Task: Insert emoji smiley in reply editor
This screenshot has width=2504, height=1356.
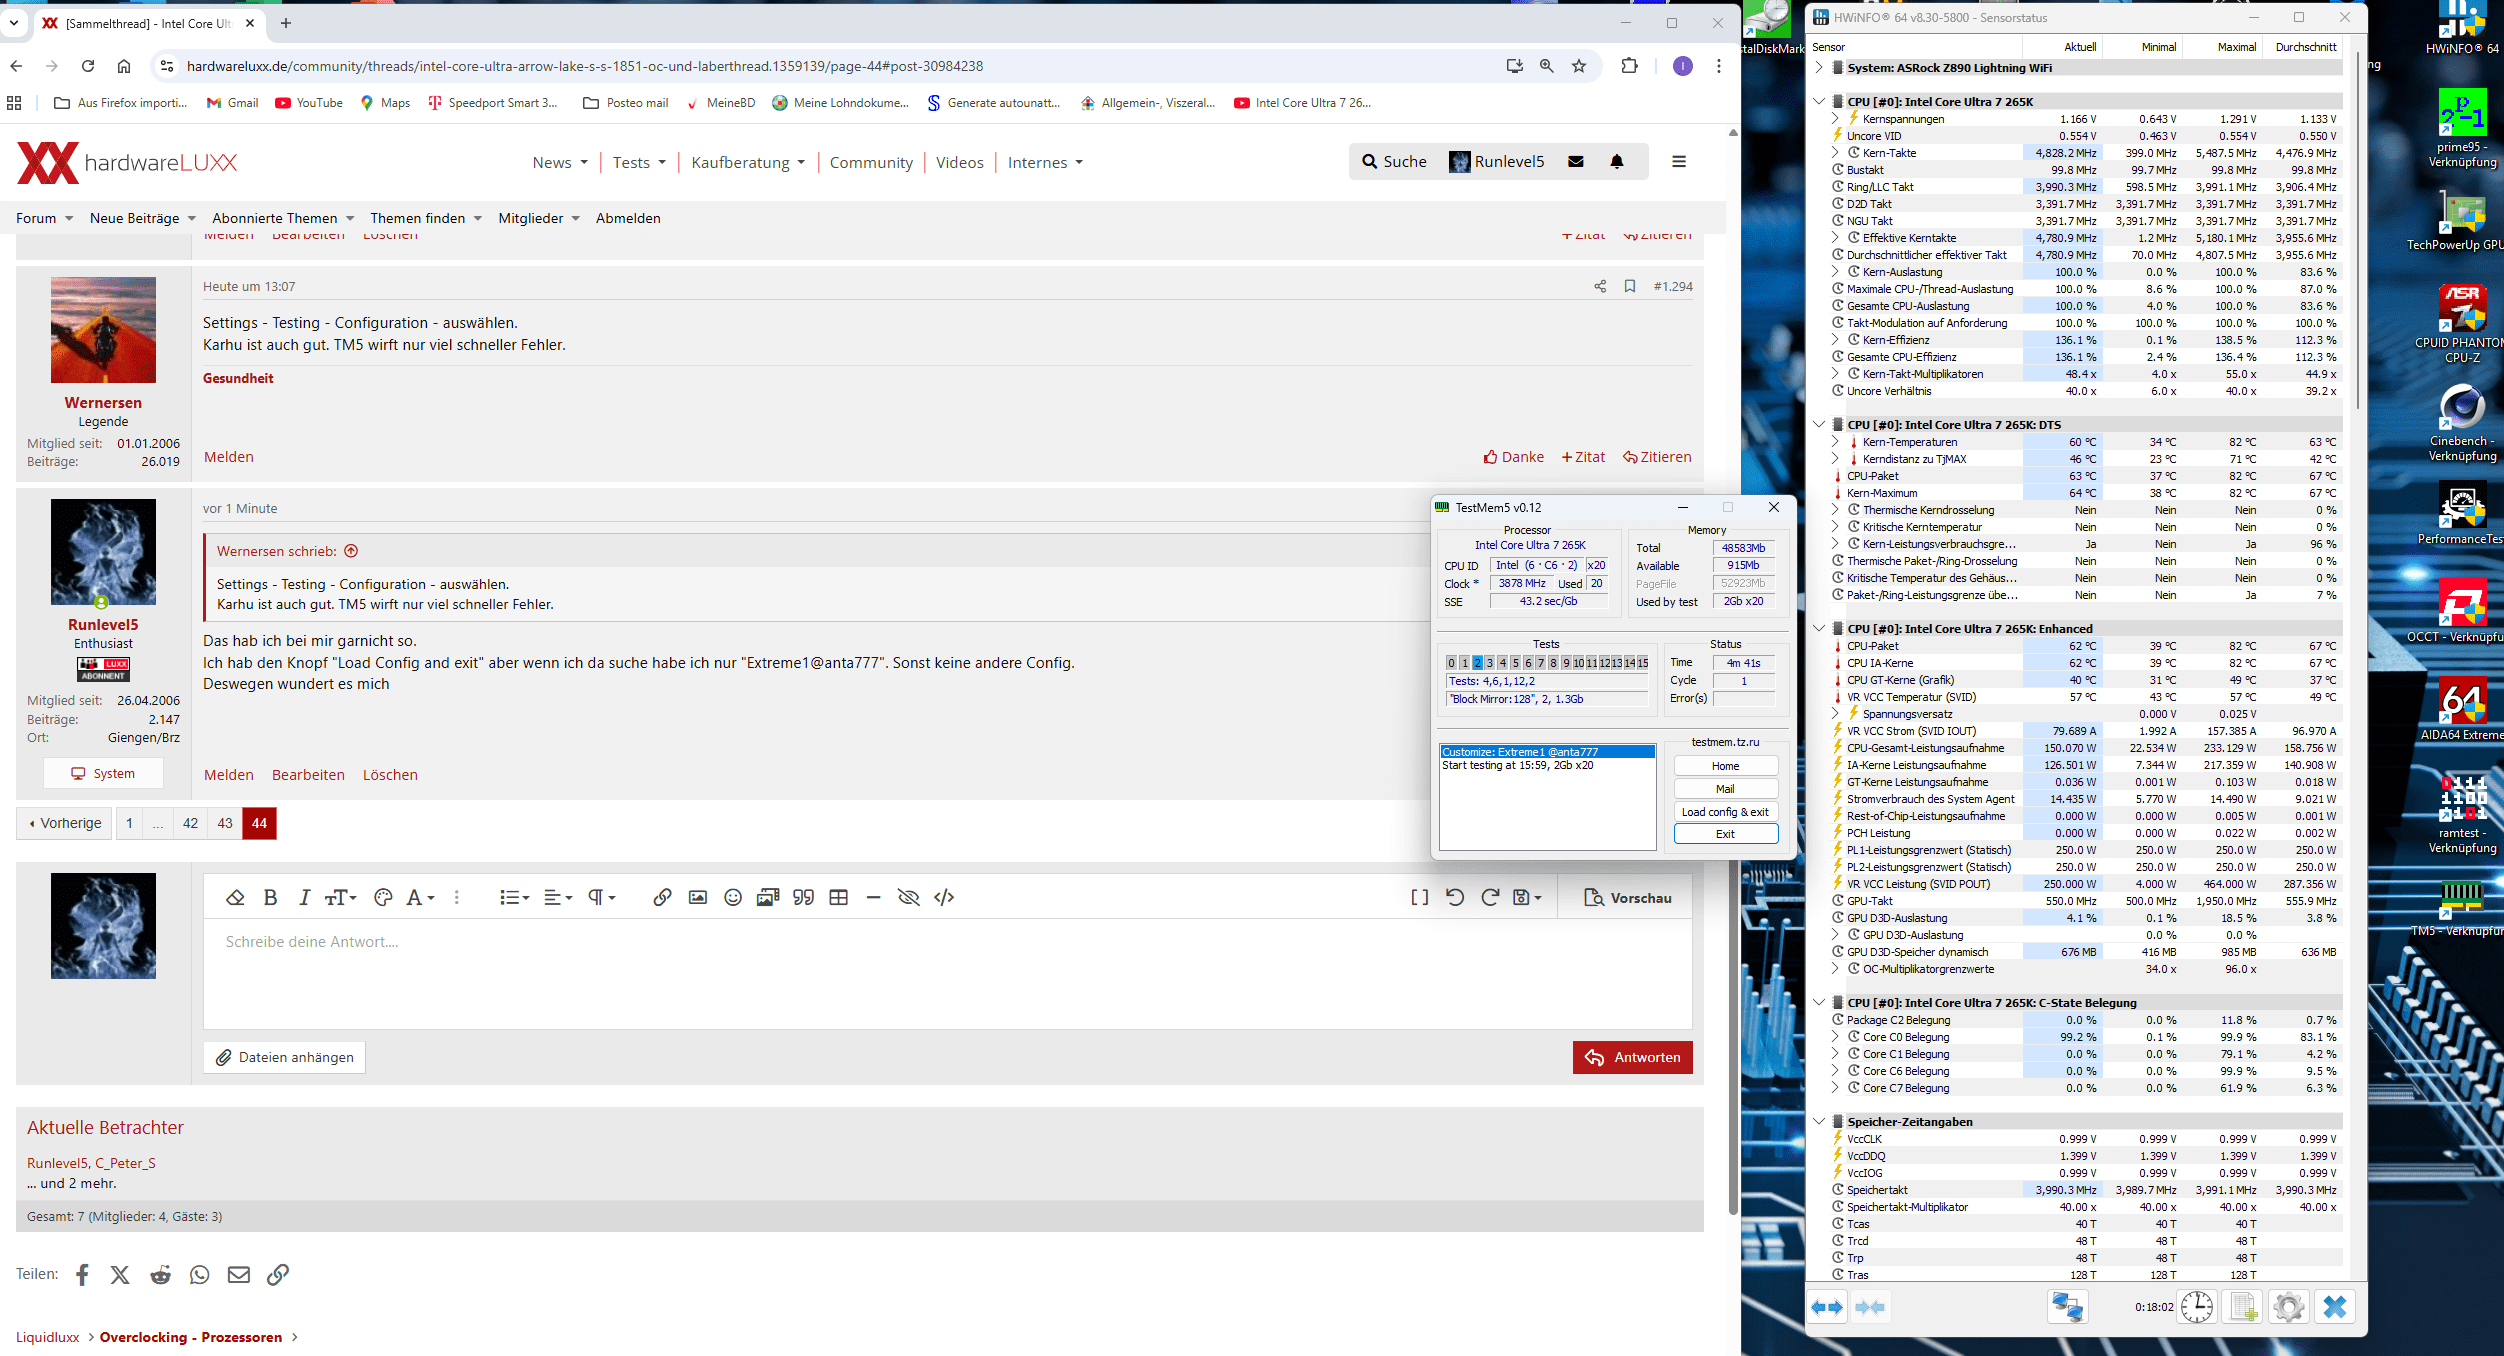Action: [733, 897]
